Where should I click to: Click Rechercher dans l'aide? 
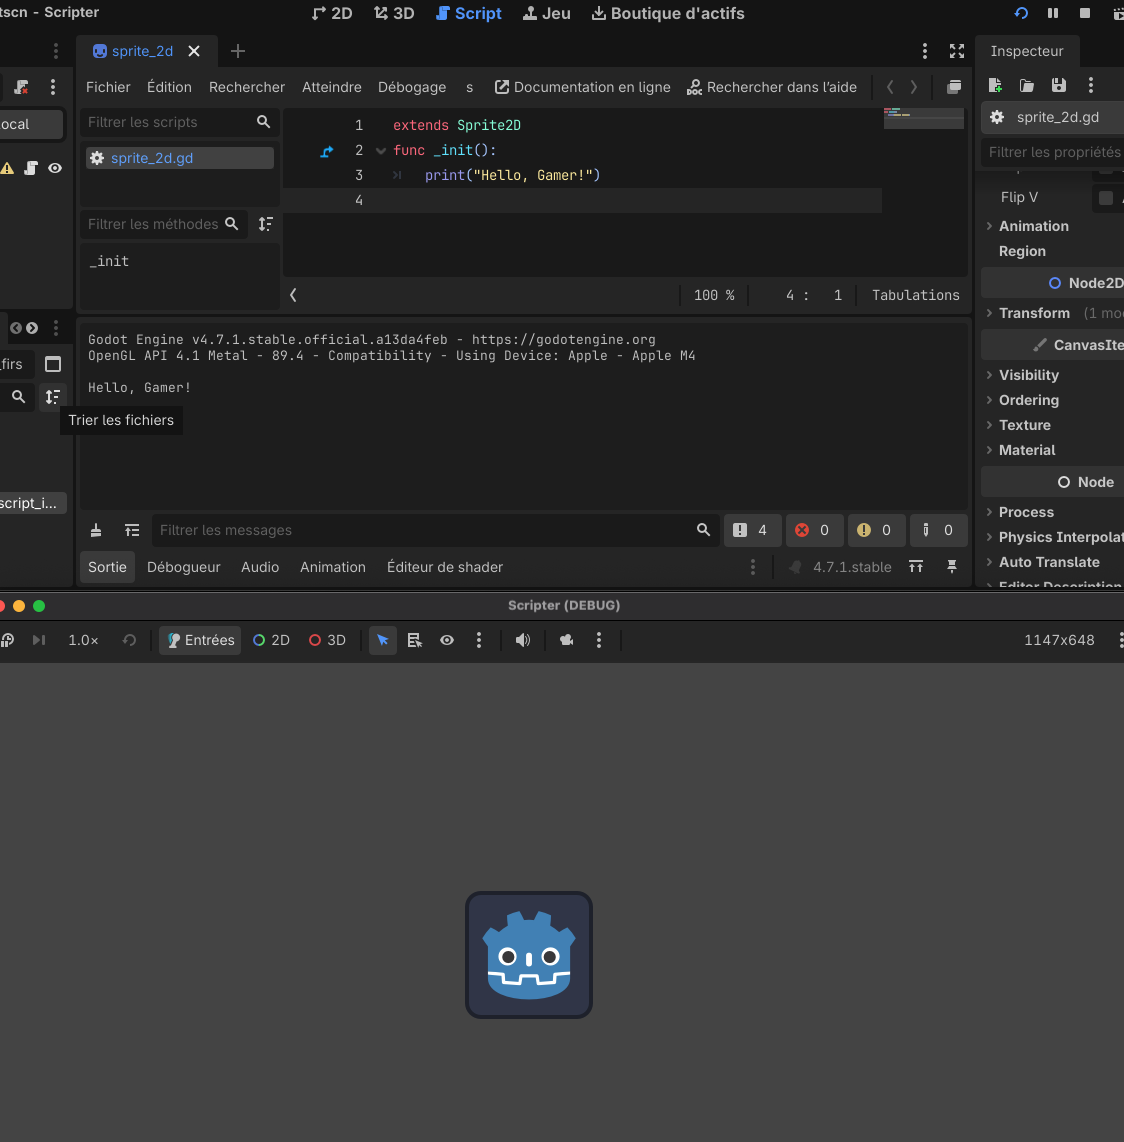coord(771,87)
